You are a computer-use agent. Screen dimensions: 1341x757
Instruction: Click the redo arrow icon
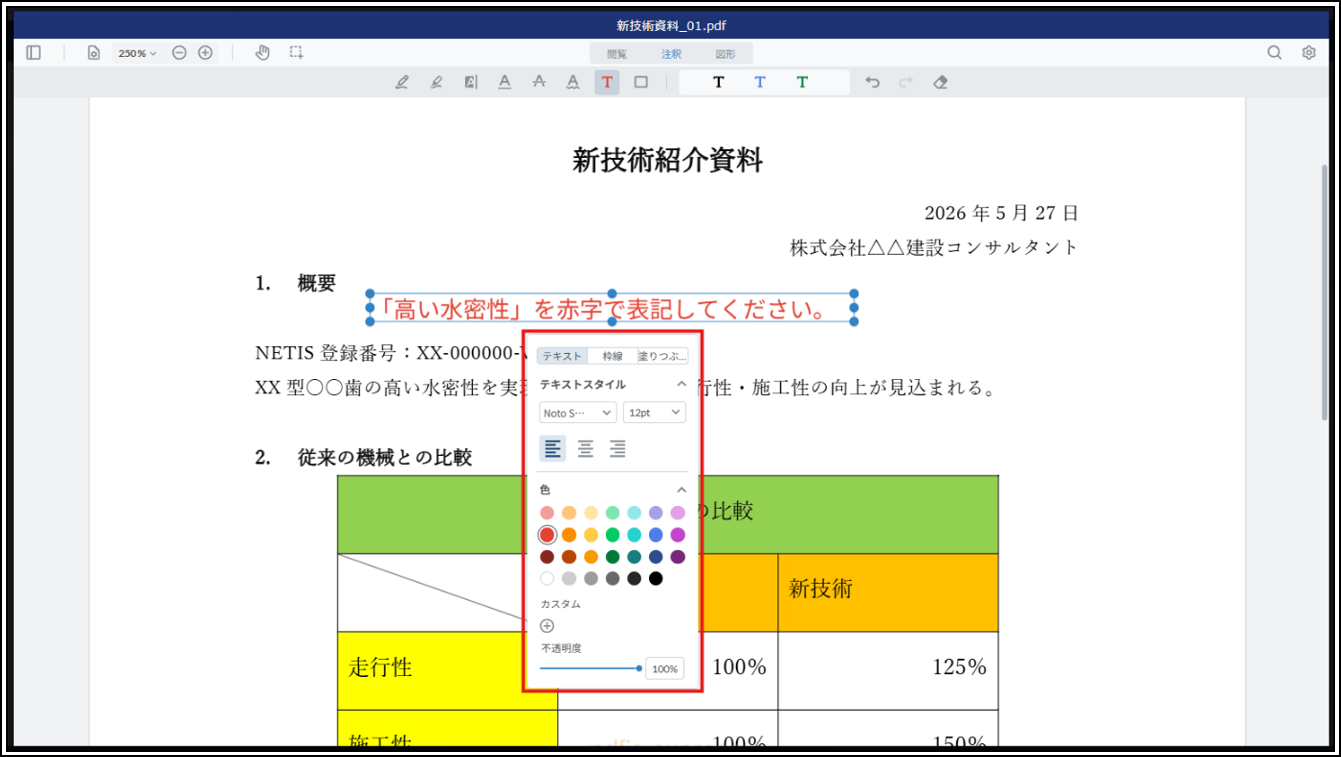[906, 82]
